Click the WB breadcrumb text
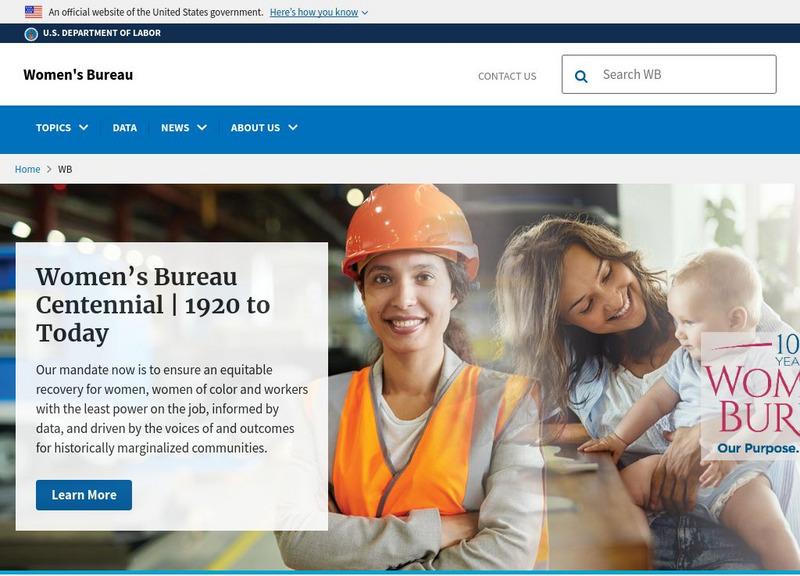Viewport: 800px width, 576px height. pyautogui.click(x=65, y=169)
